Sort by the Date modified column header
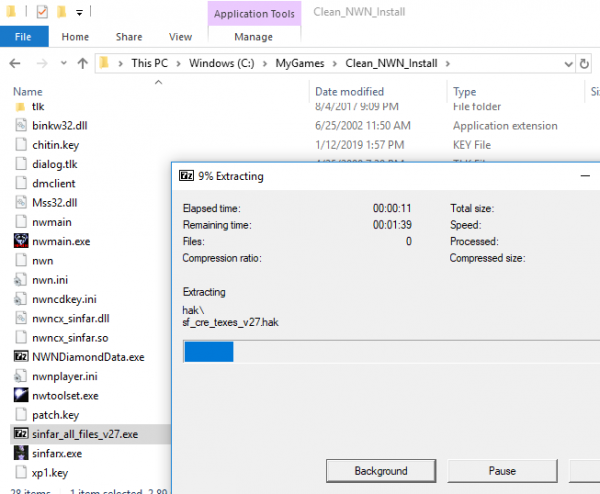 pyautogui.click(x=349, y=92)
